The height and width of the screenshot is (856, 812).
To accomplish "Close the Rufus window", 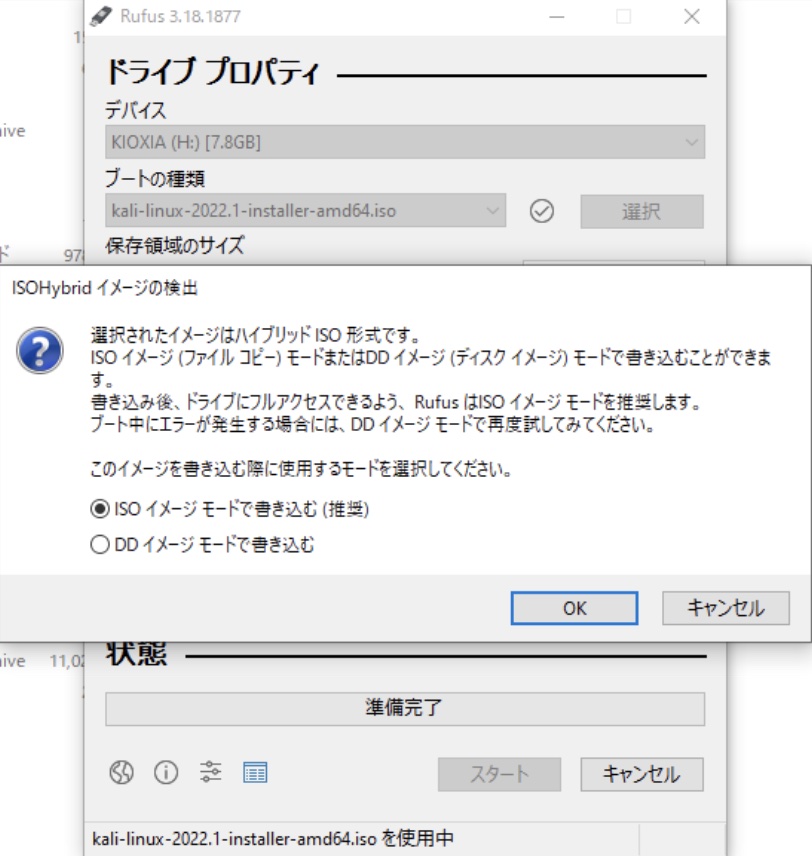I will [x=692, y=16].
